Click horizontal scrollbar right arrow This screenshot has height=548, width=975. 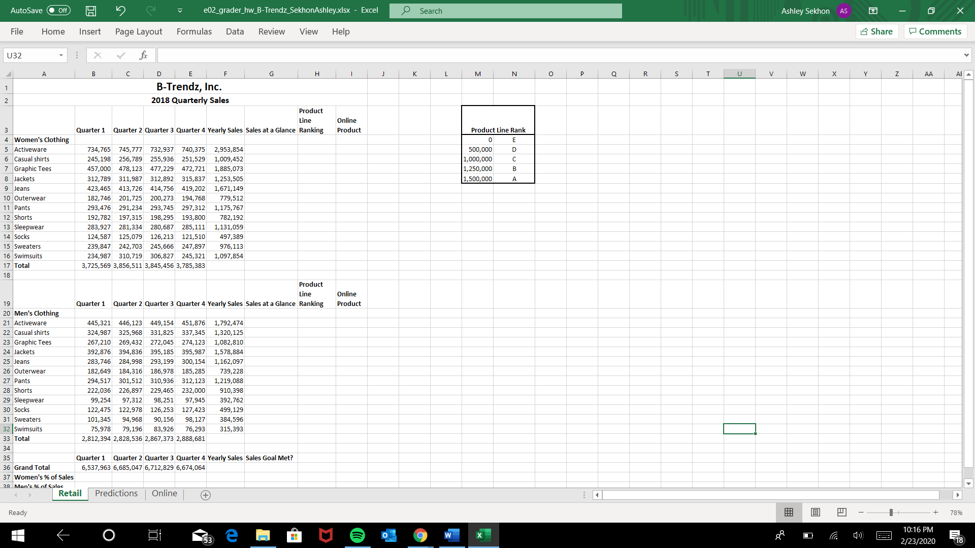coord(958,495)
